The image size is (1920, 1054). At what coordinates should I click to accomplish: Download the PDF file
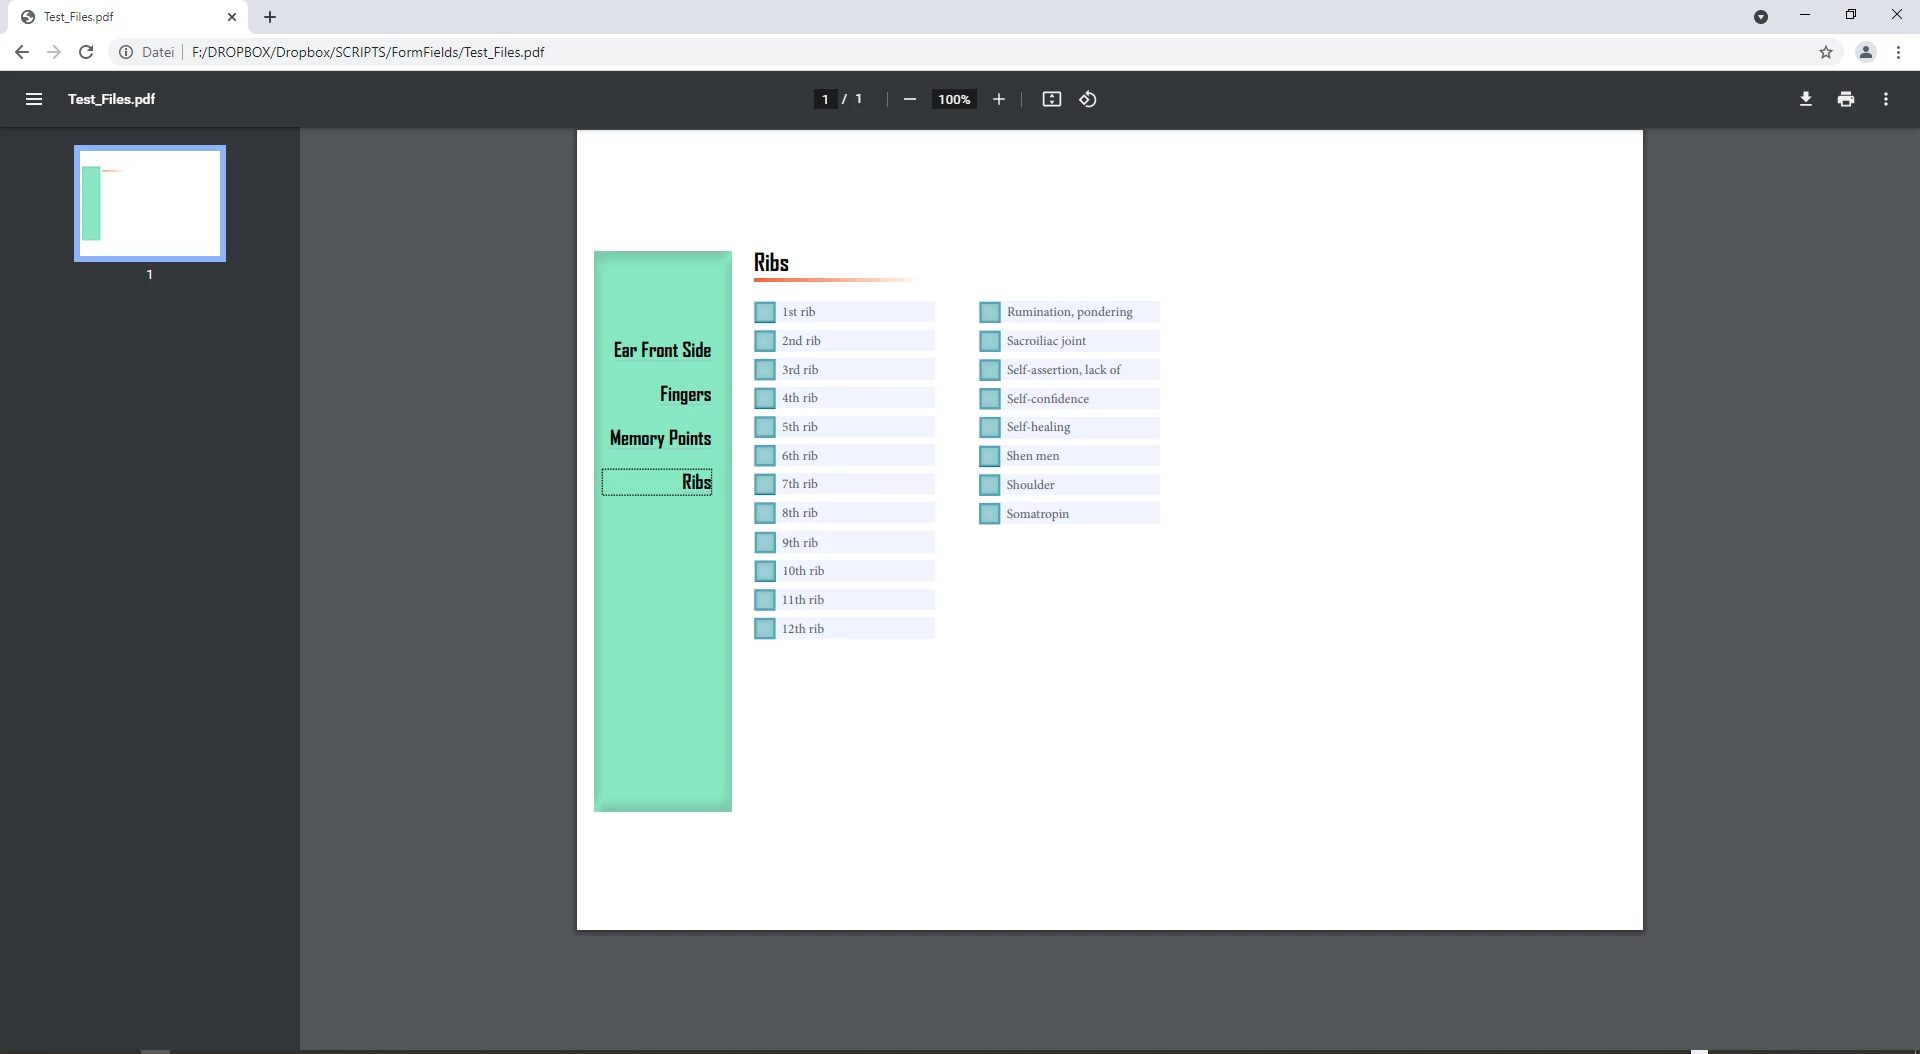(x=1806, y=99)
